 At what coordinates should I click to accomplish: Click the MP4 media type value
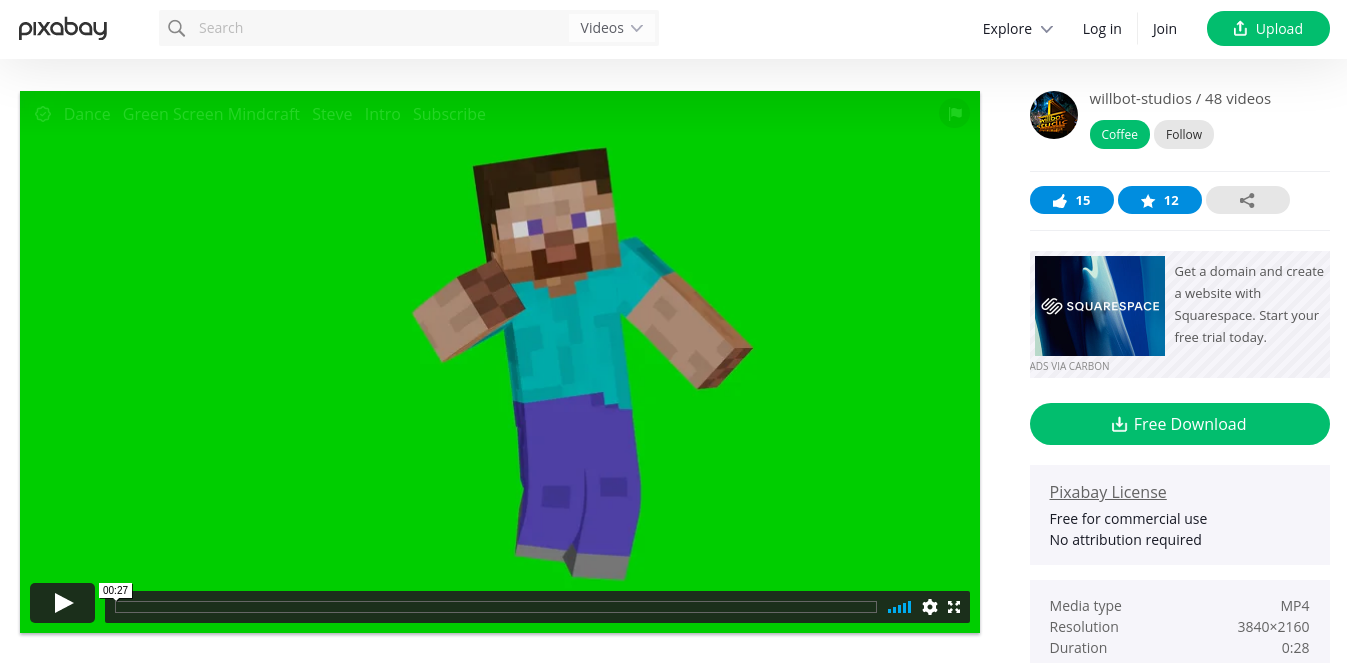[1295, 606]
